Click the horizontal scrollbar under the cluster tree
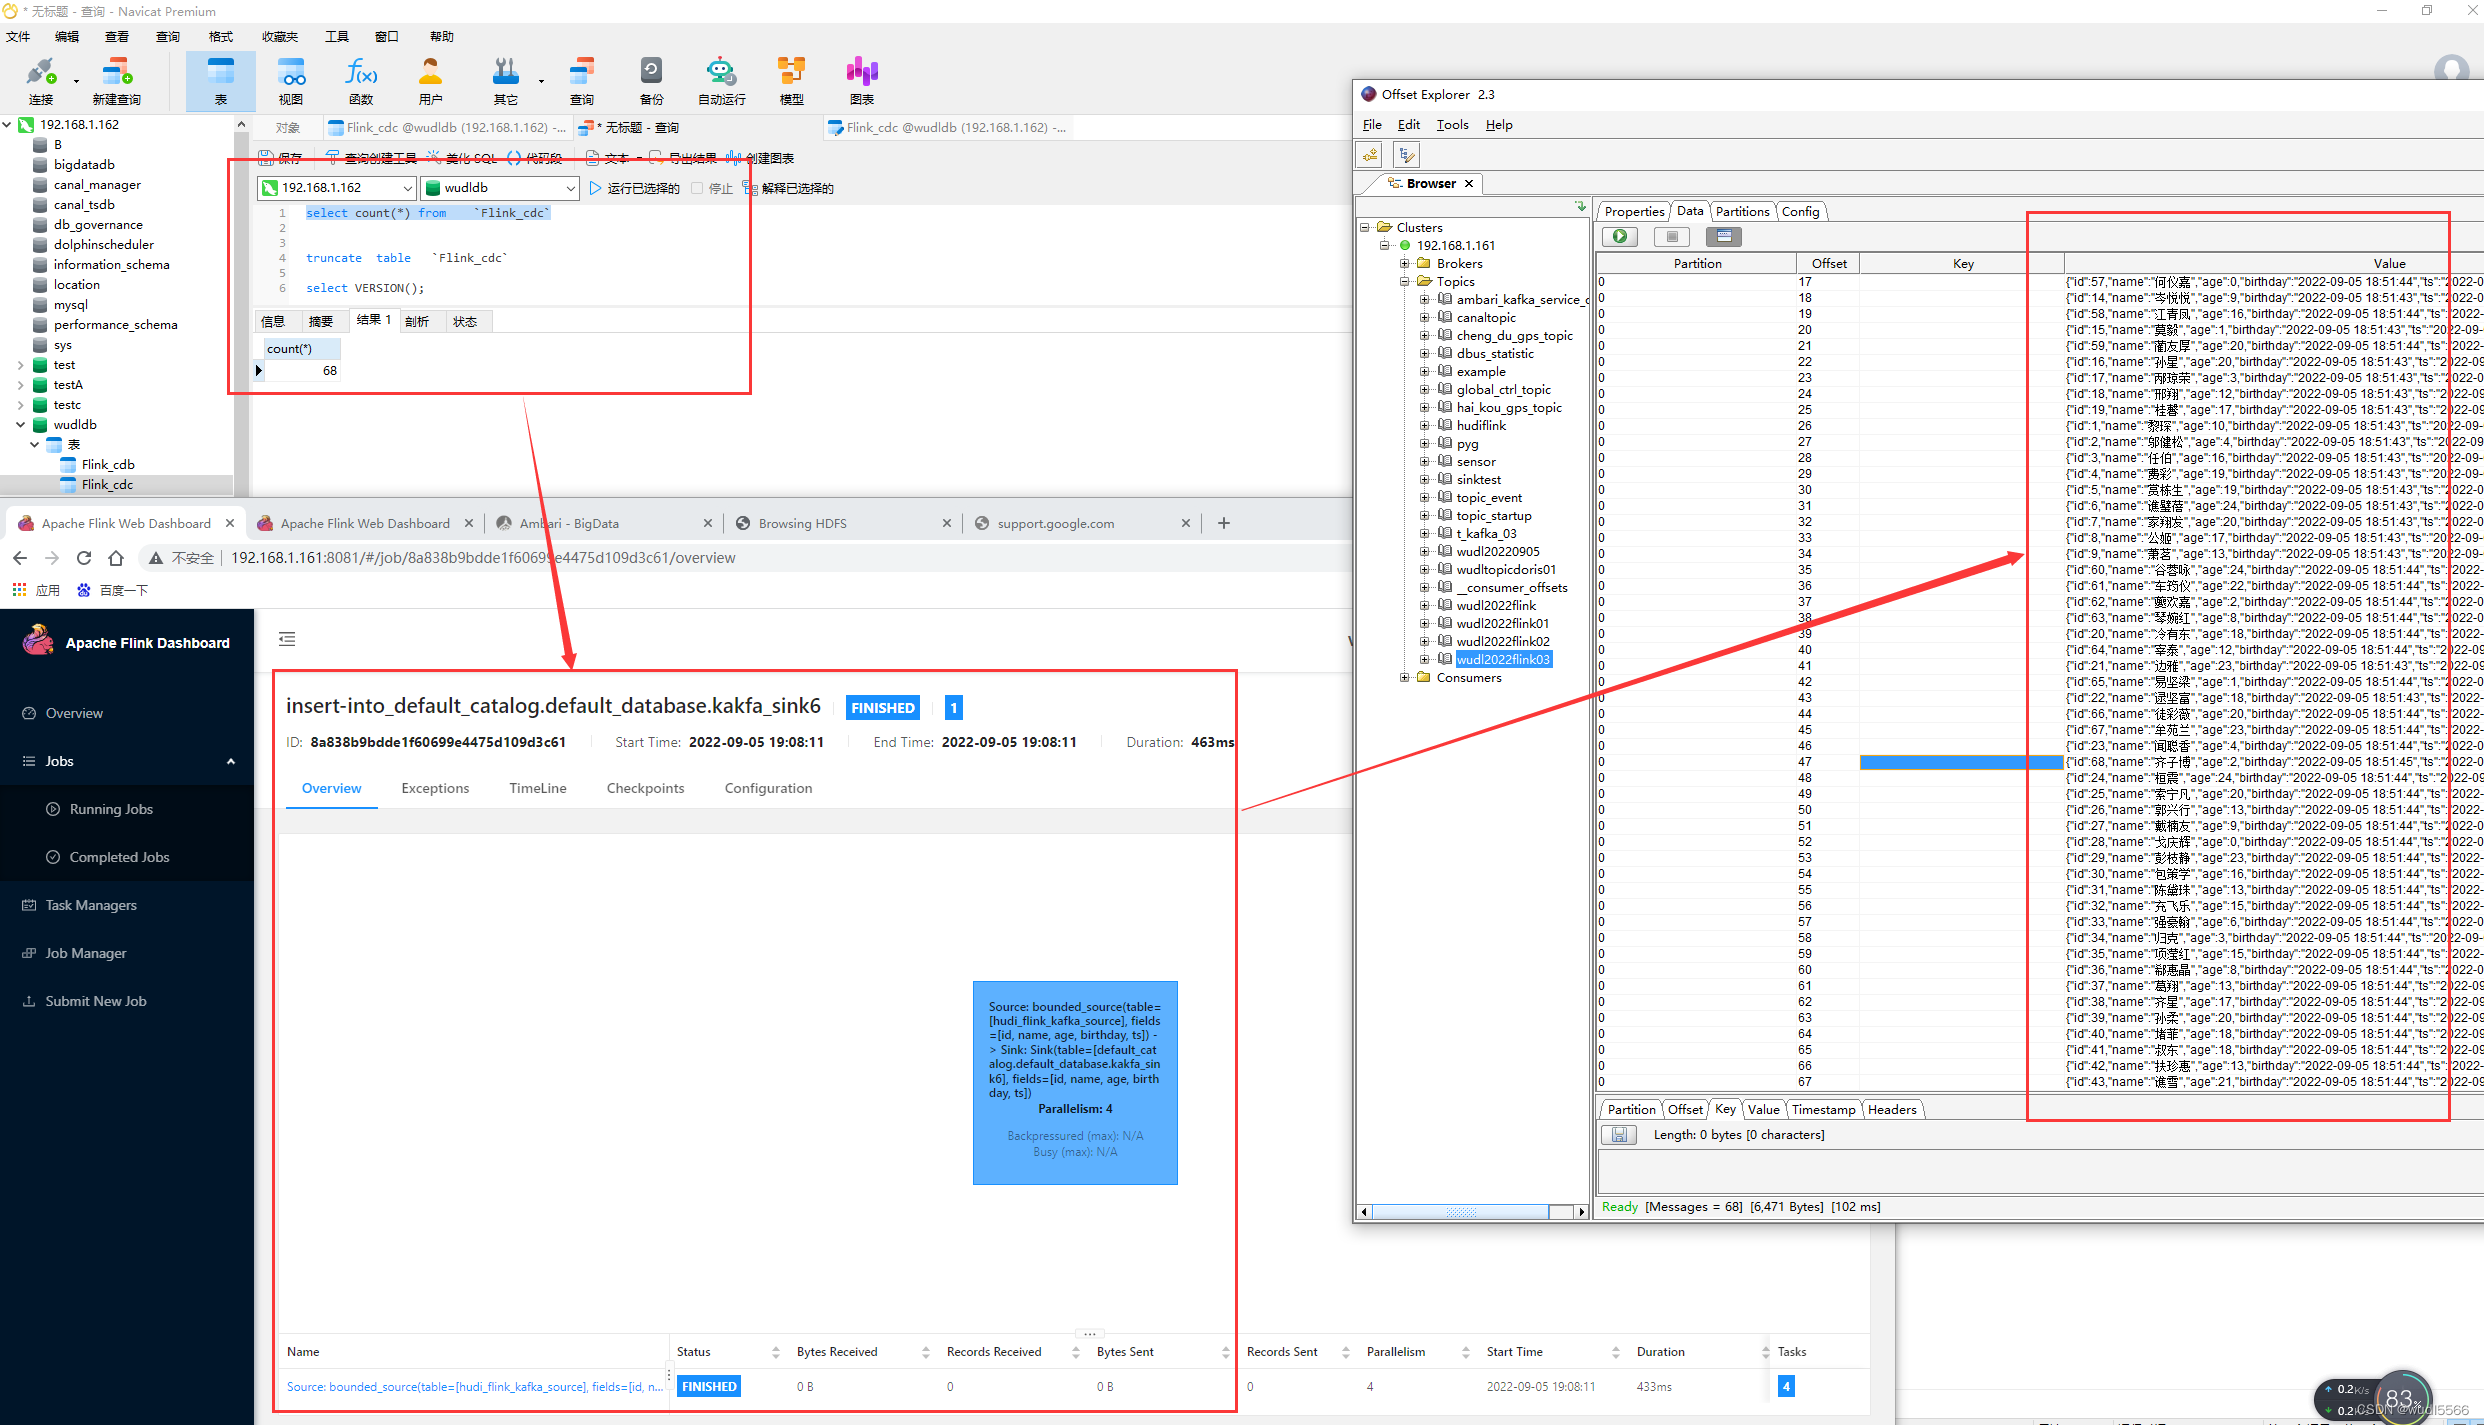Screen dimensions: 2484x1425 coord(1460,1212)
